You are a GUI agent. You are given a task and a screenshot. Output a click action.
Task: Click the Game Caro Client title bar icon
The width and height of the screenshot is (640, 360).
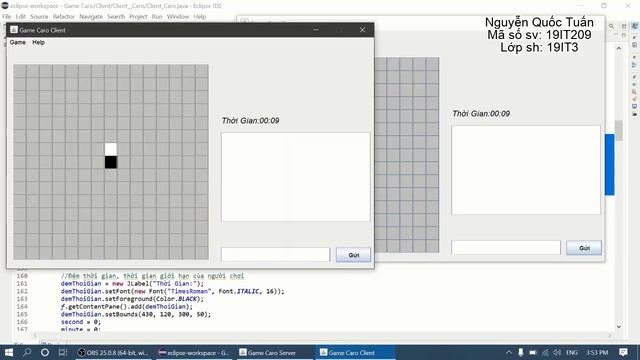coord(14,30)
